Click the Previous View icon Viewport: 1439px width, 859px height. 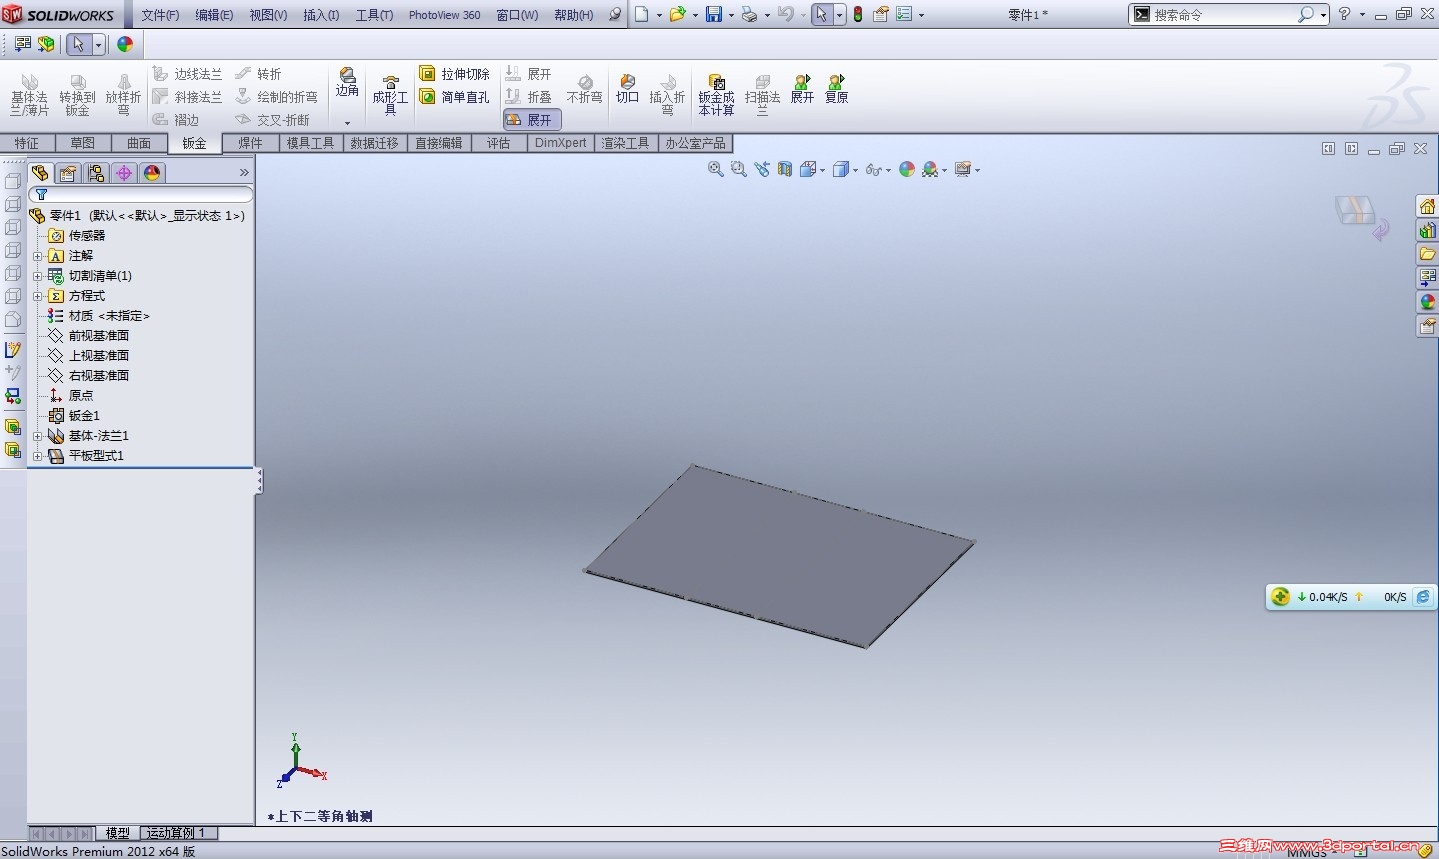tap(762, 170)
